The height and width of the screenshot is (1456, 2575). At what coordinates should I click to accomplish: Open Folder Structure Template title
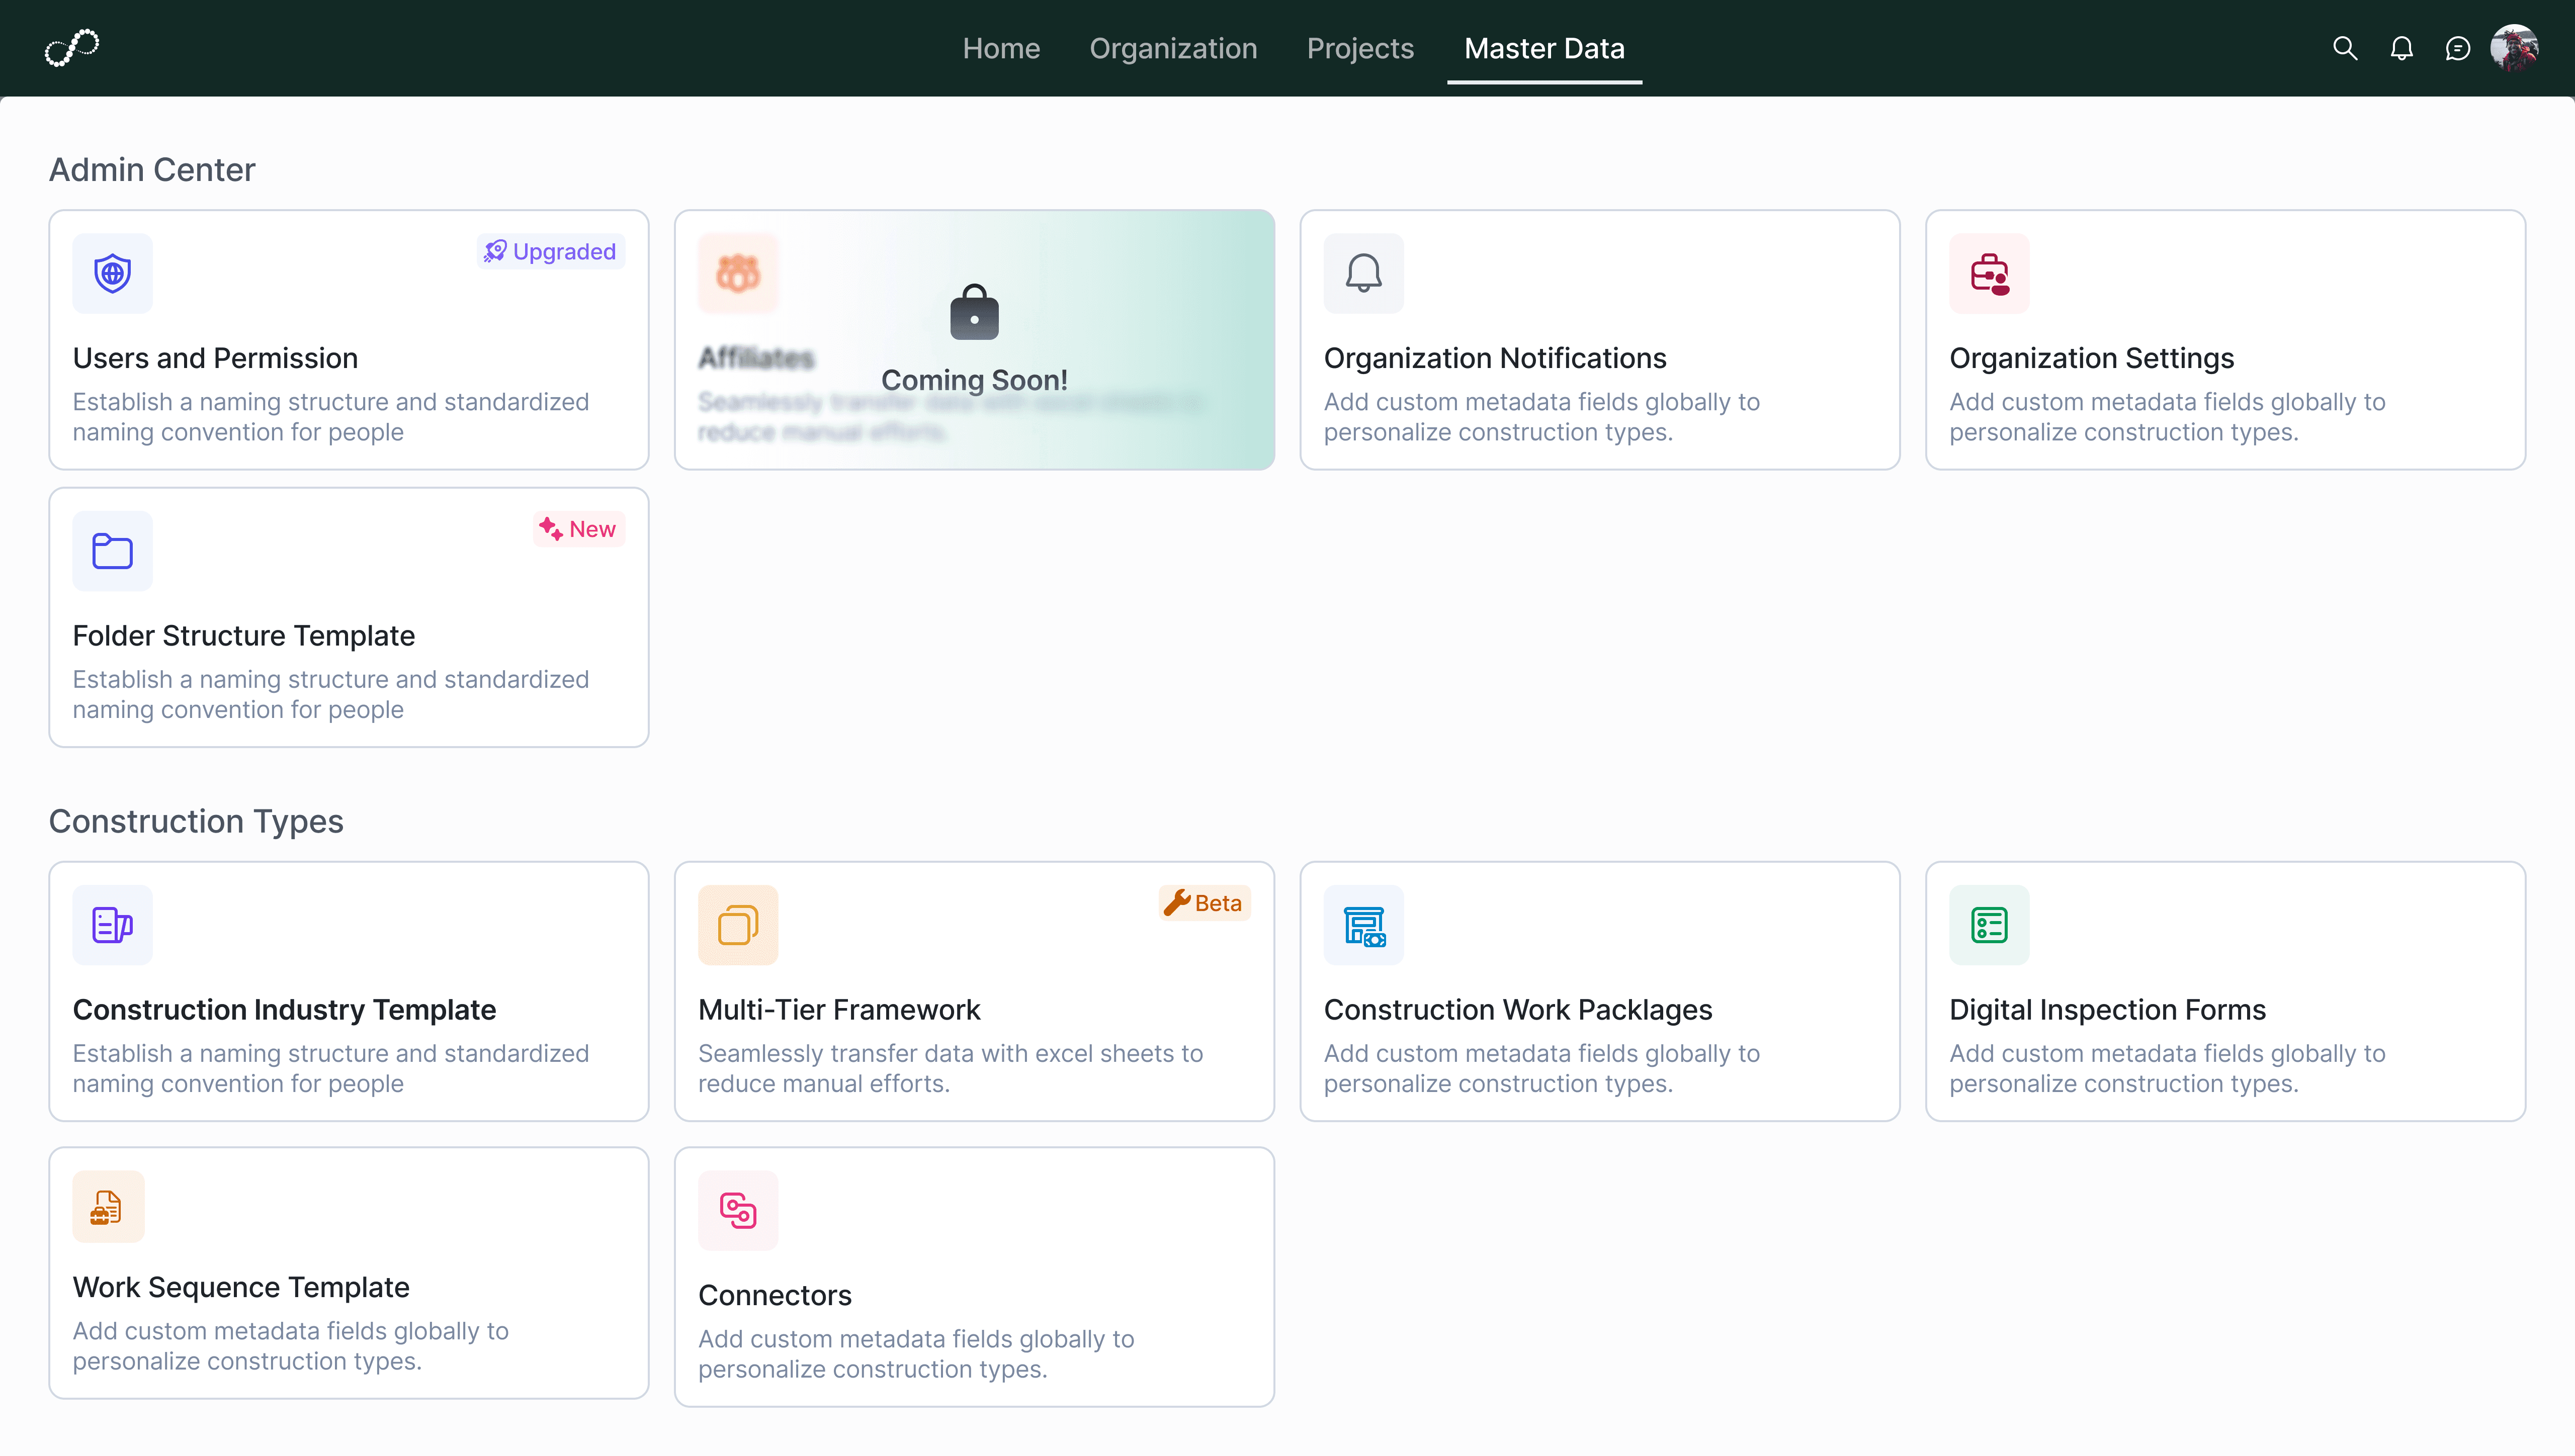[x=244, y=636]
